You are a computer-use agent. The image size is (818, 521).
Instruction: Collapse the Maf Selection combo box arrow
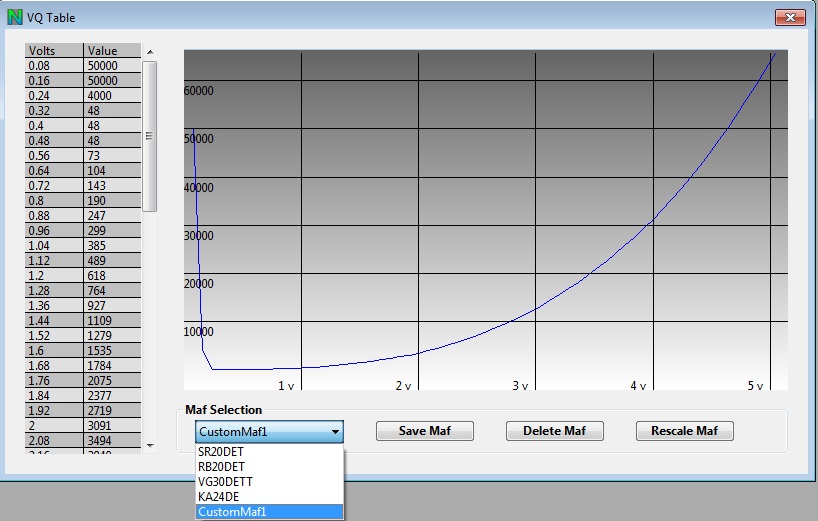point(335,432)
